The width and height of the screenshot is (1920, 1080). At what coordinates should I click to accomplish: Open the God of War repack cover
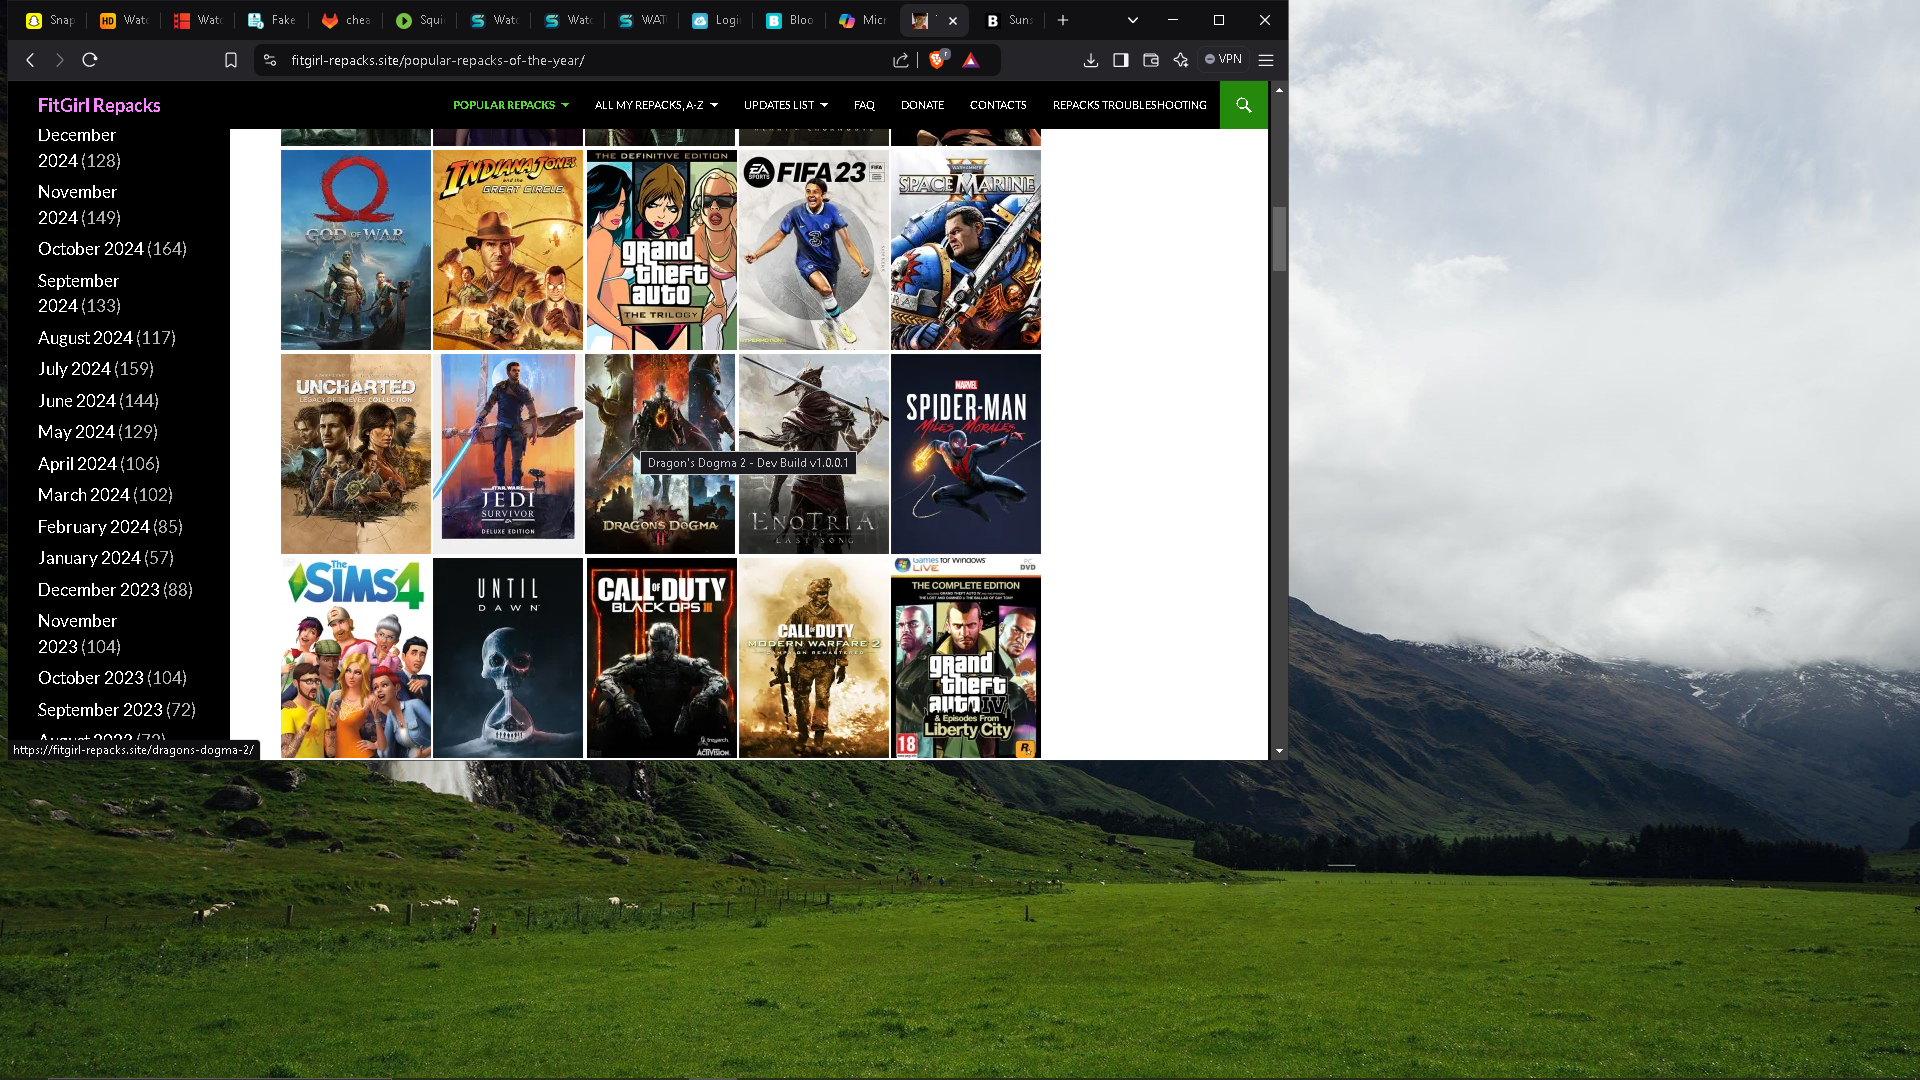click(356, 250)
